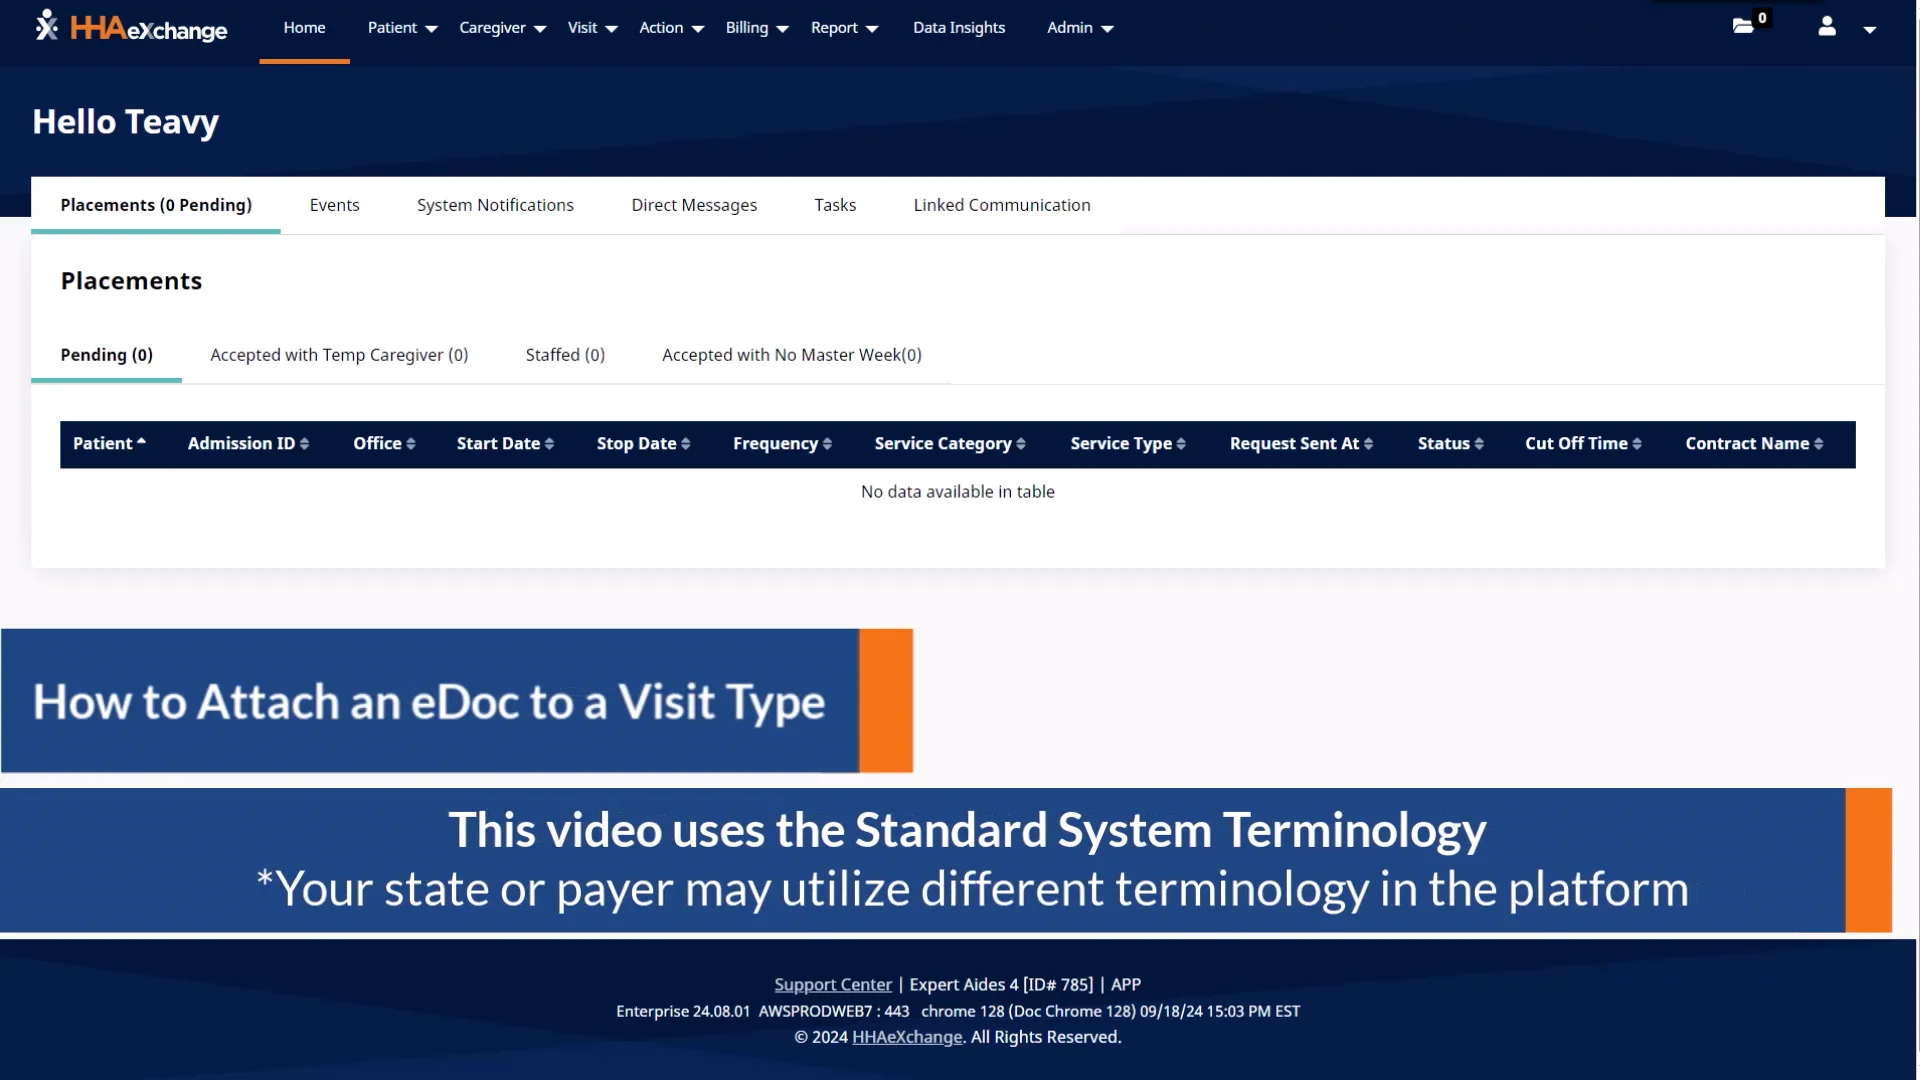Click the HHAeXchange link in the footer
This screenshot has height=1080, width=1920.
click(x=906, y=1037)
